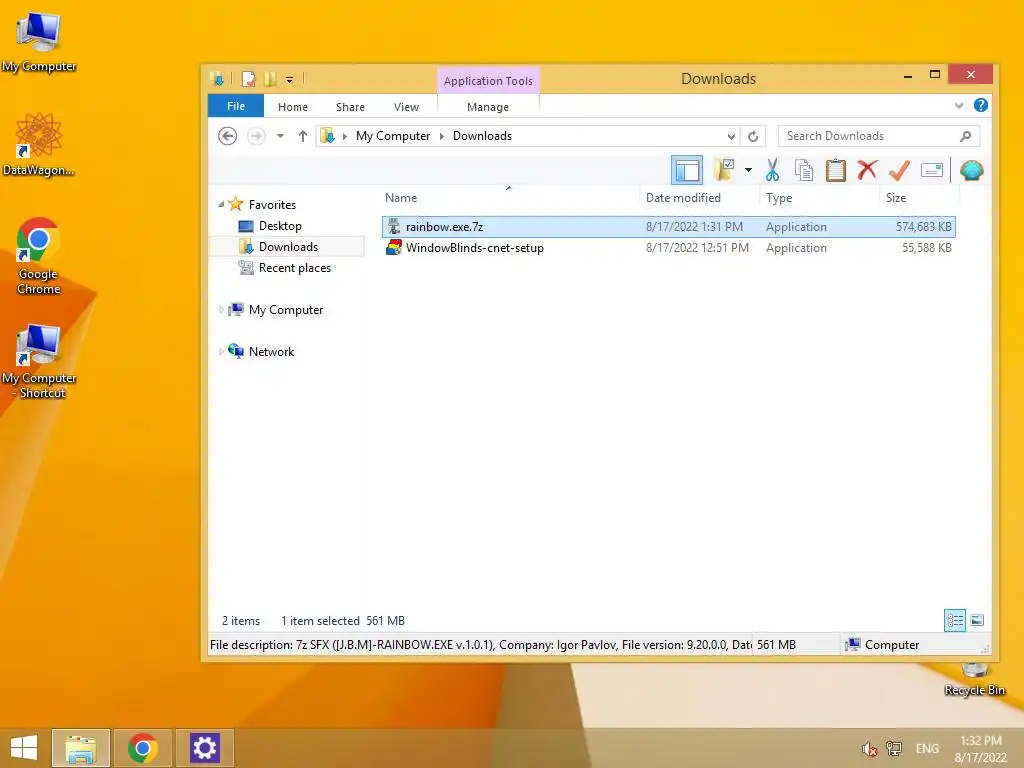The width and height of the screenshot is (1024, 768).
Task: Switch to the Home ribbon tab
Action: pyautogui.click(x=293, y=106)
